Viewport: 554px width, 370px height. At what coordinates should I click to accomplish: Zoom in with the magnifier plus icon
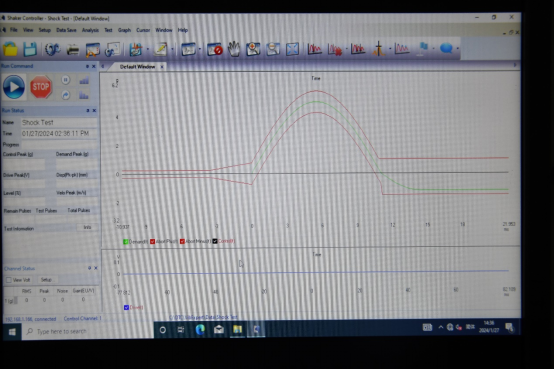253,49
